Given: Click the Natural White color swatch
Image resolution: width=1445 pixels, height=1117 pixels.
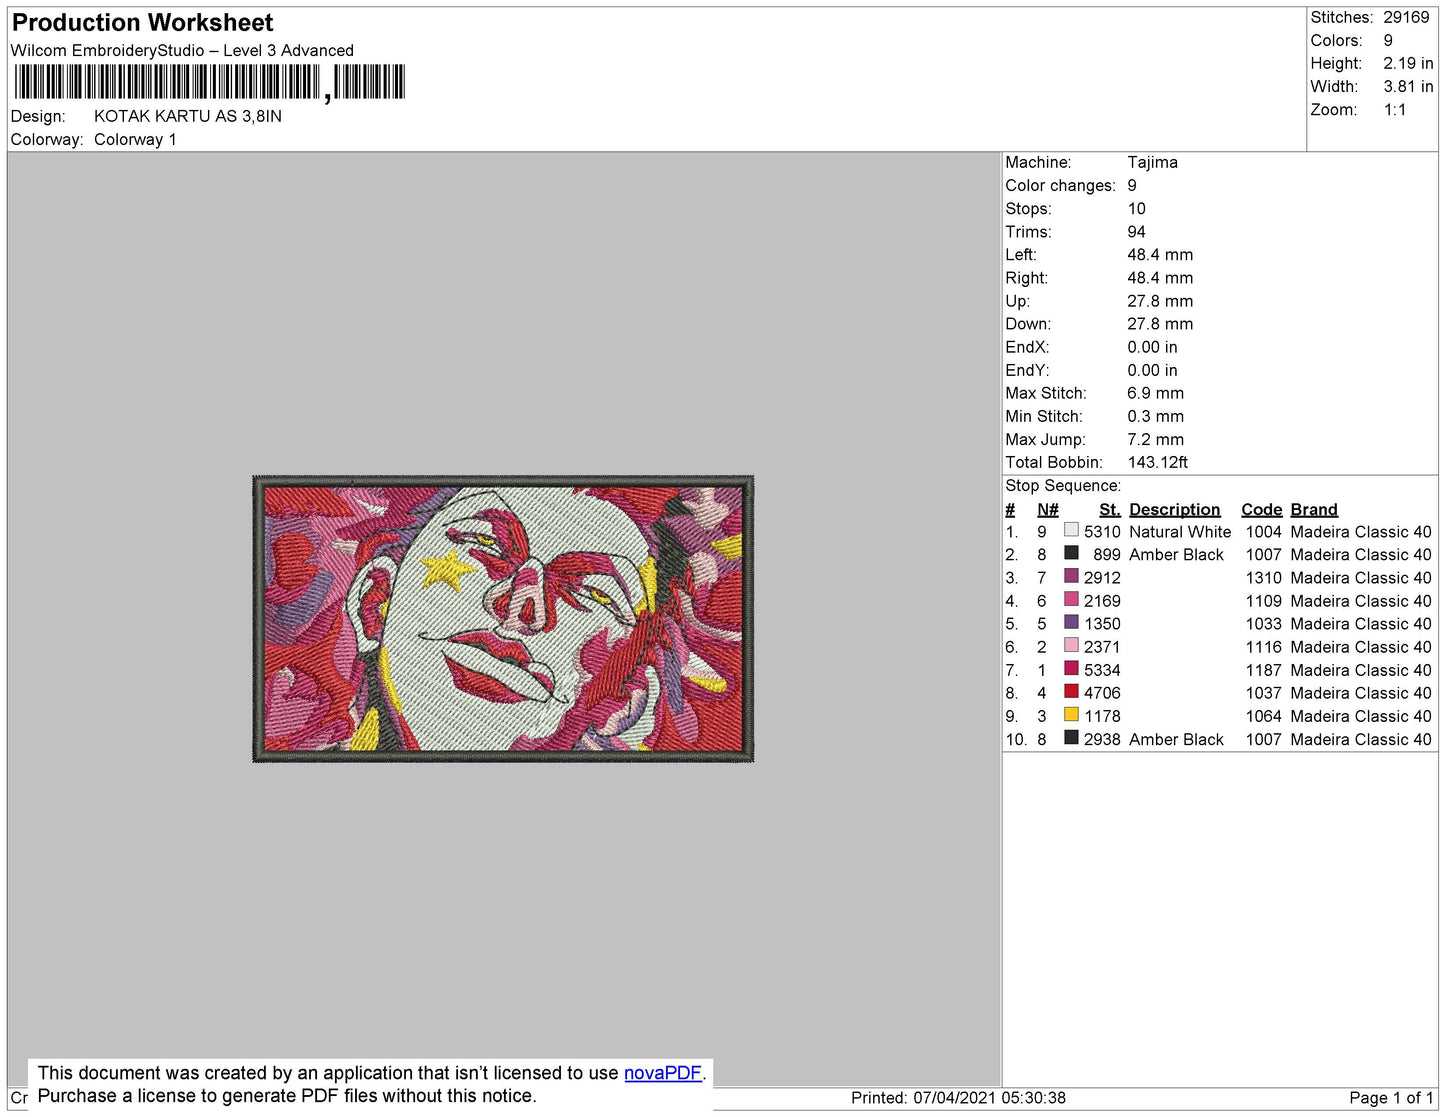Looking at the screenshot, I should (x=1071, y=530).
